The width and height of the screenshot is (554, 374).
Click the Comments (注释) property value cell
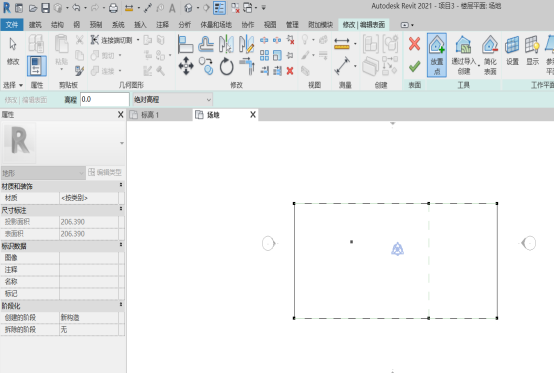[x=89, y=269]
